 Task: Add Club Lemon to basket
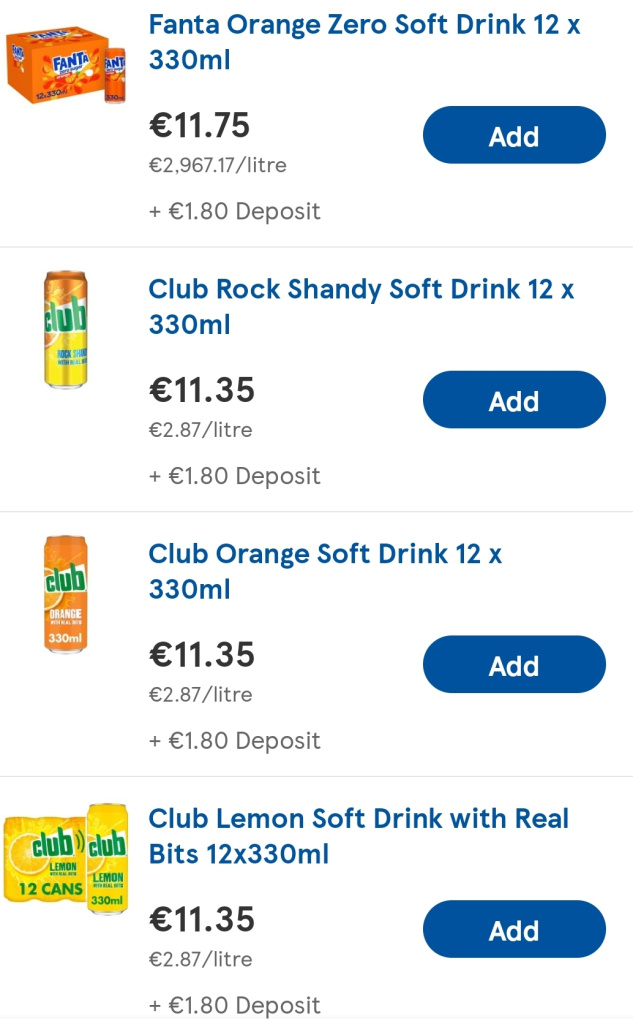514,929
